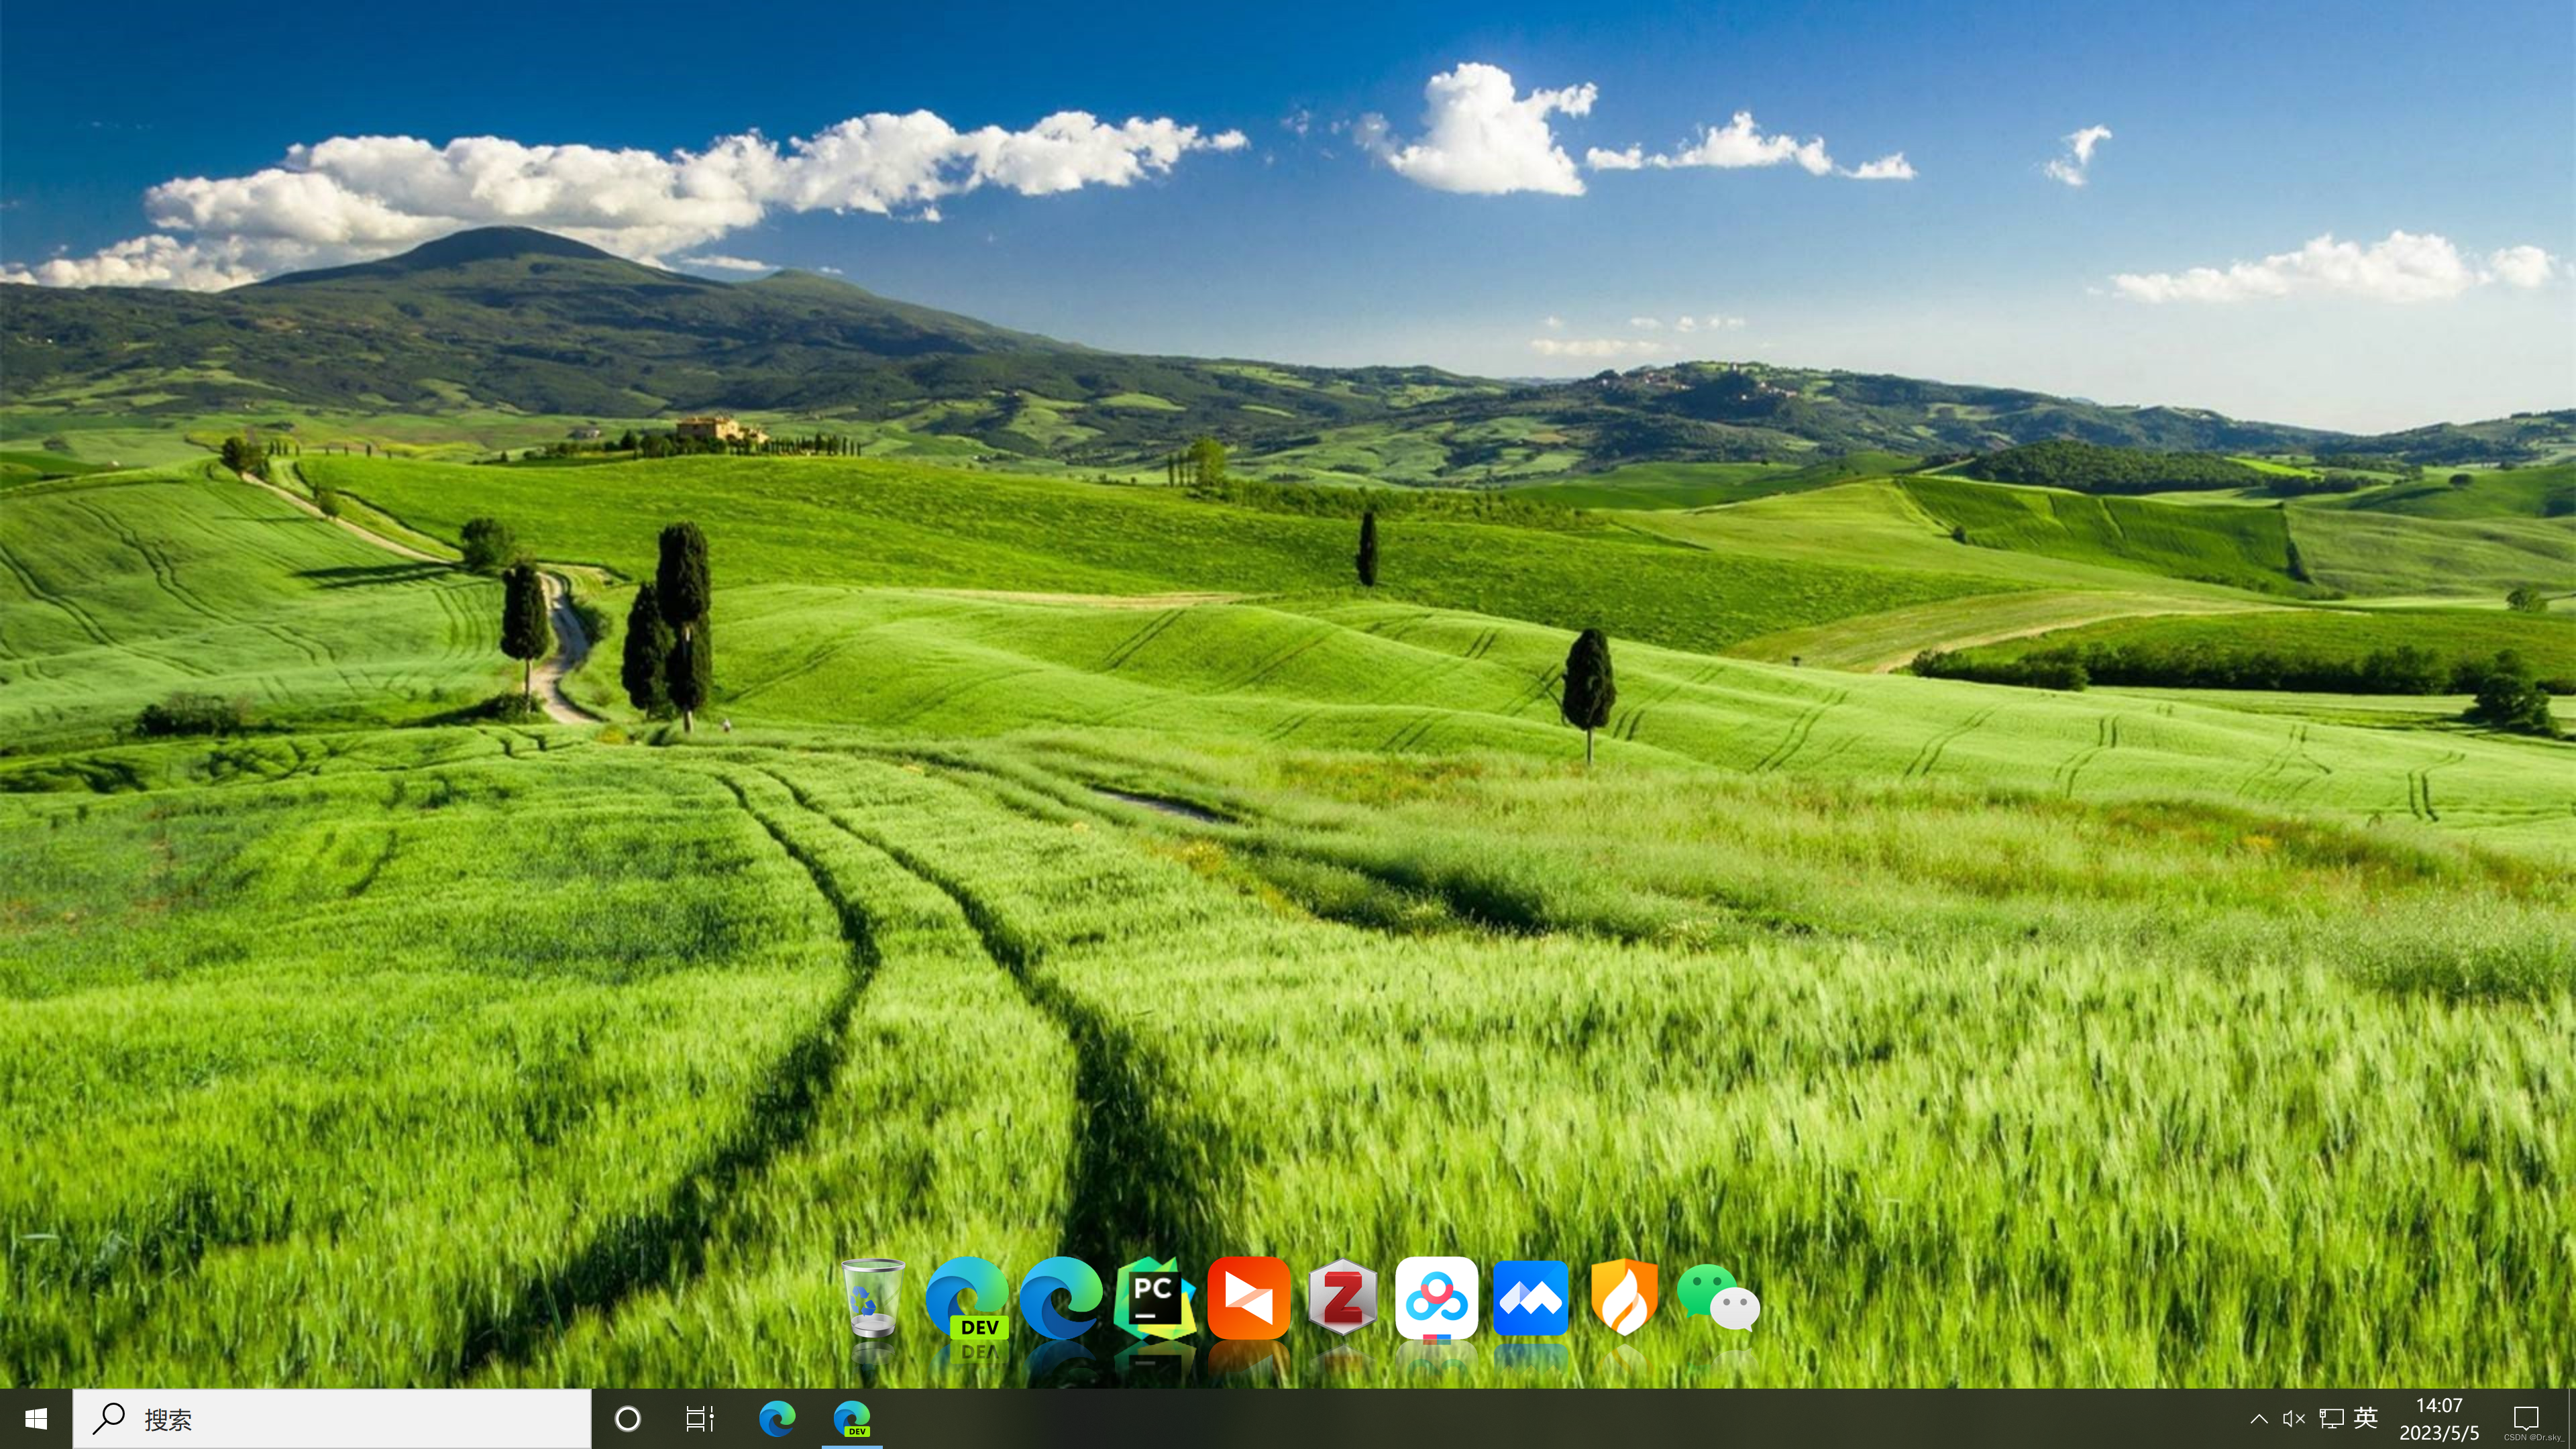The height and width of the screenshot is (1449, 2576).
Task: Open Huorong Security shield icon in dock
Action: 1624,1298
